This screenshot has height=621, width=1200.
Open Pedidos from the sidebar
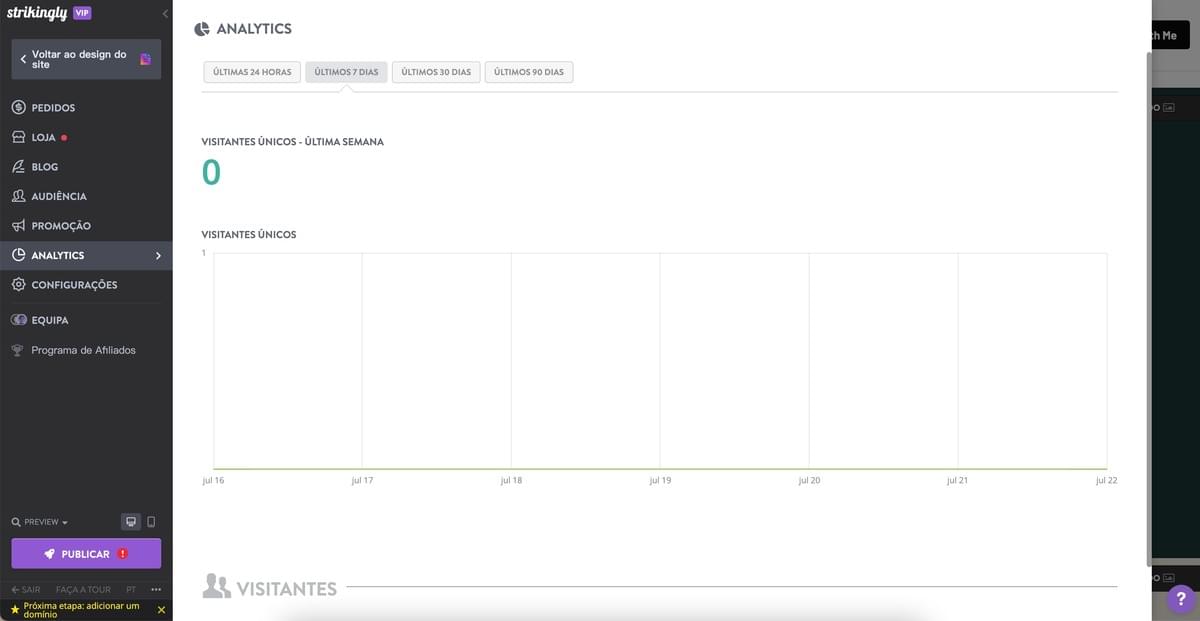[x=86, y=108]
